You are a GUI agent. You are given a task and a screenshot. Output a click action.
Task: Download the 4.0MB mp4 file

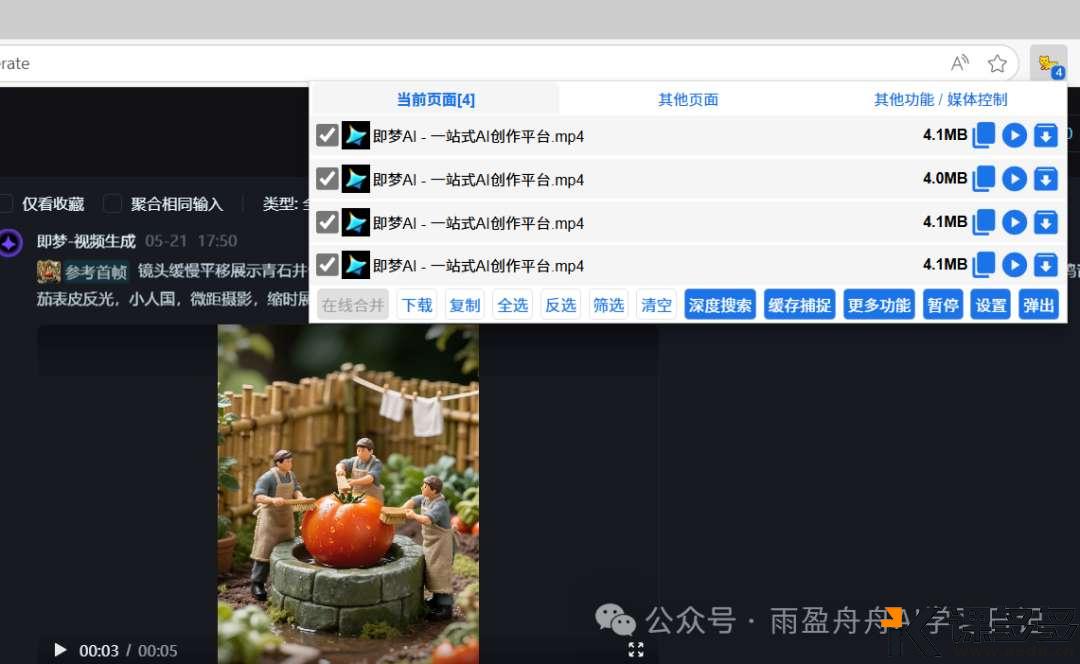pos(1045,179)
